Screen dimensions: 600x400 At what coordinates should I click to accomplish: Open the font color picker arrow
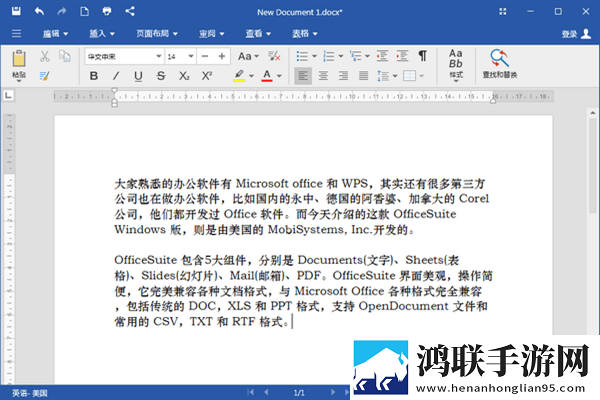point(279,76)
